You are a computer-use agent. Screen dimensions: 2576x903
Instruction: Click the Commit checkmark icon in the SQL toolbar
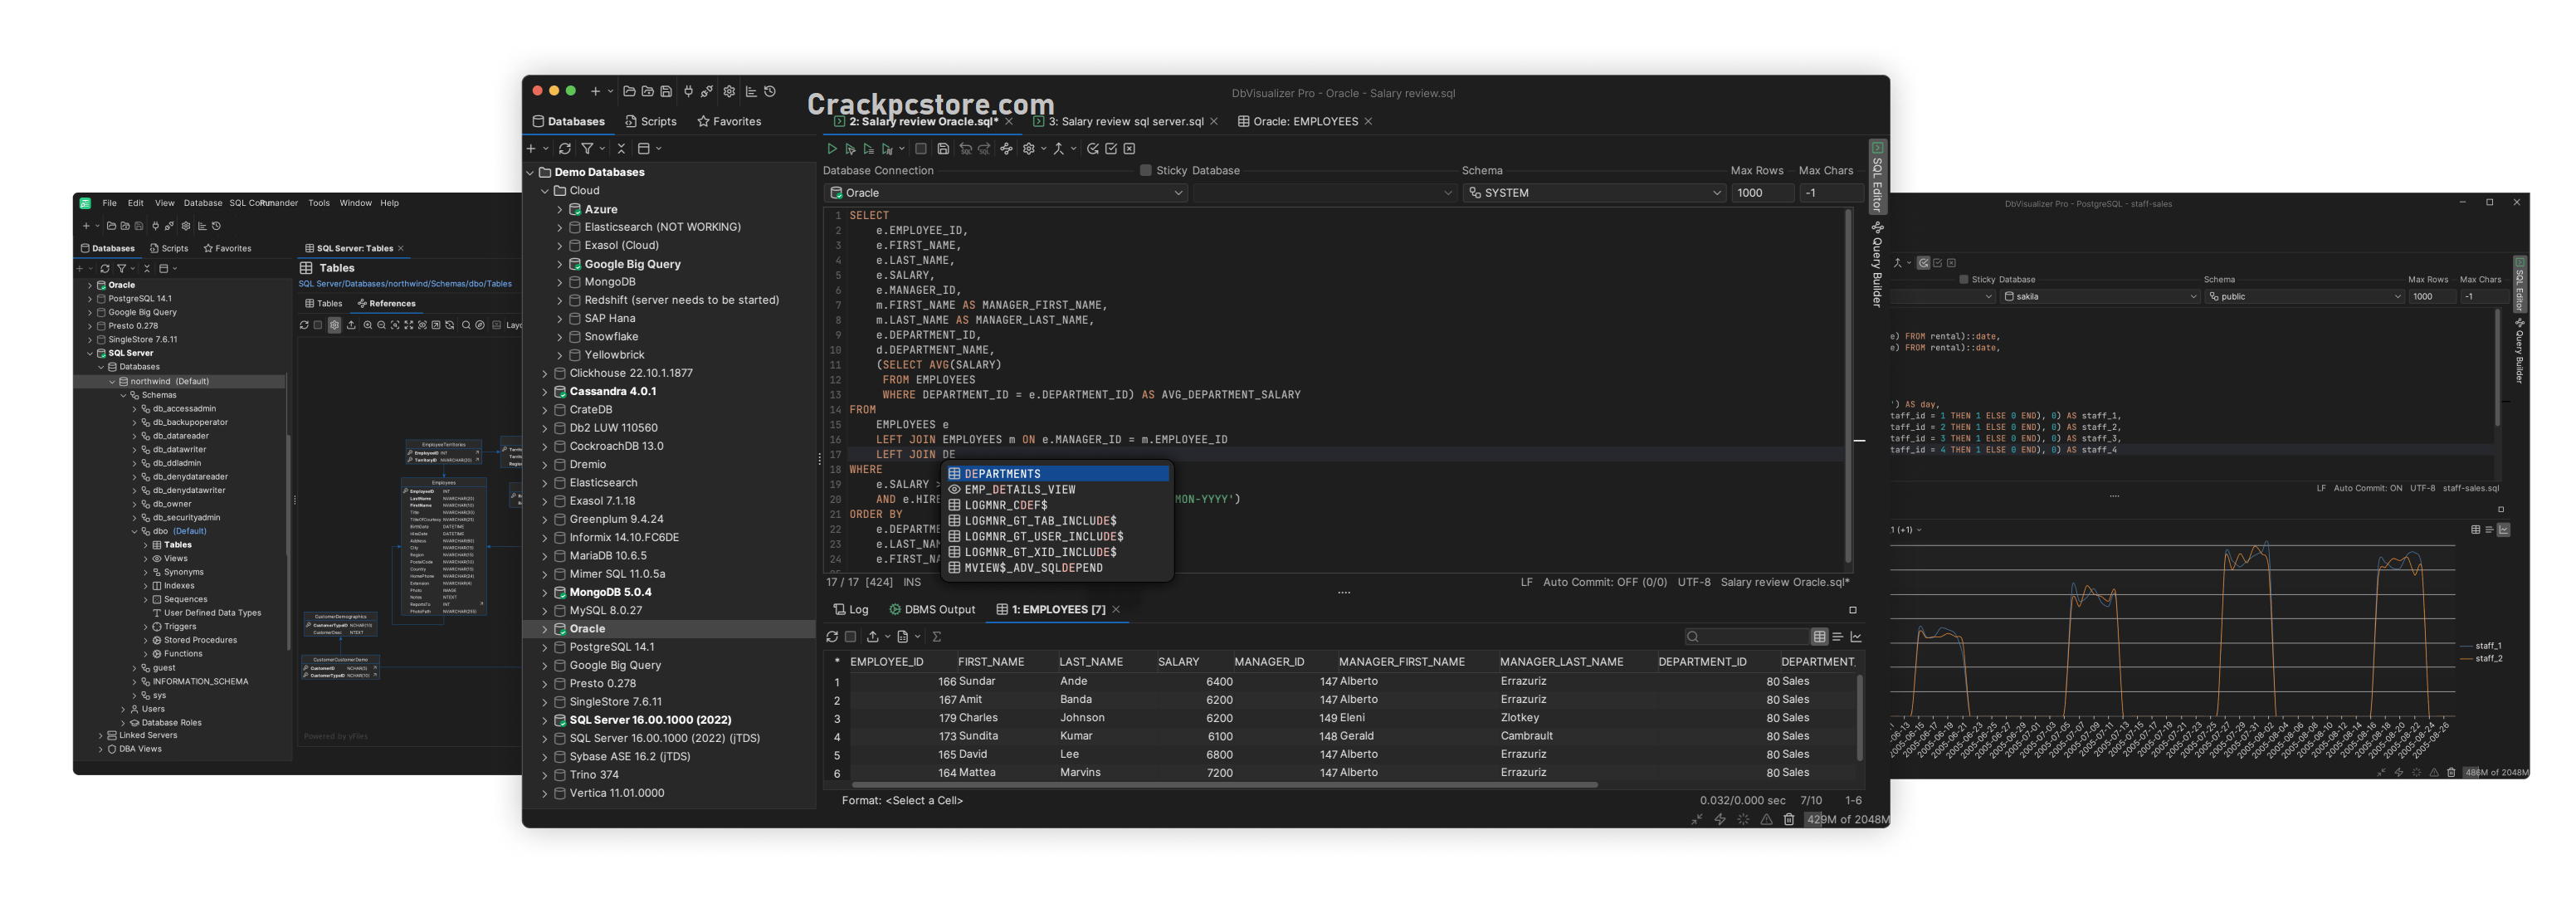tap(1111, 149)
